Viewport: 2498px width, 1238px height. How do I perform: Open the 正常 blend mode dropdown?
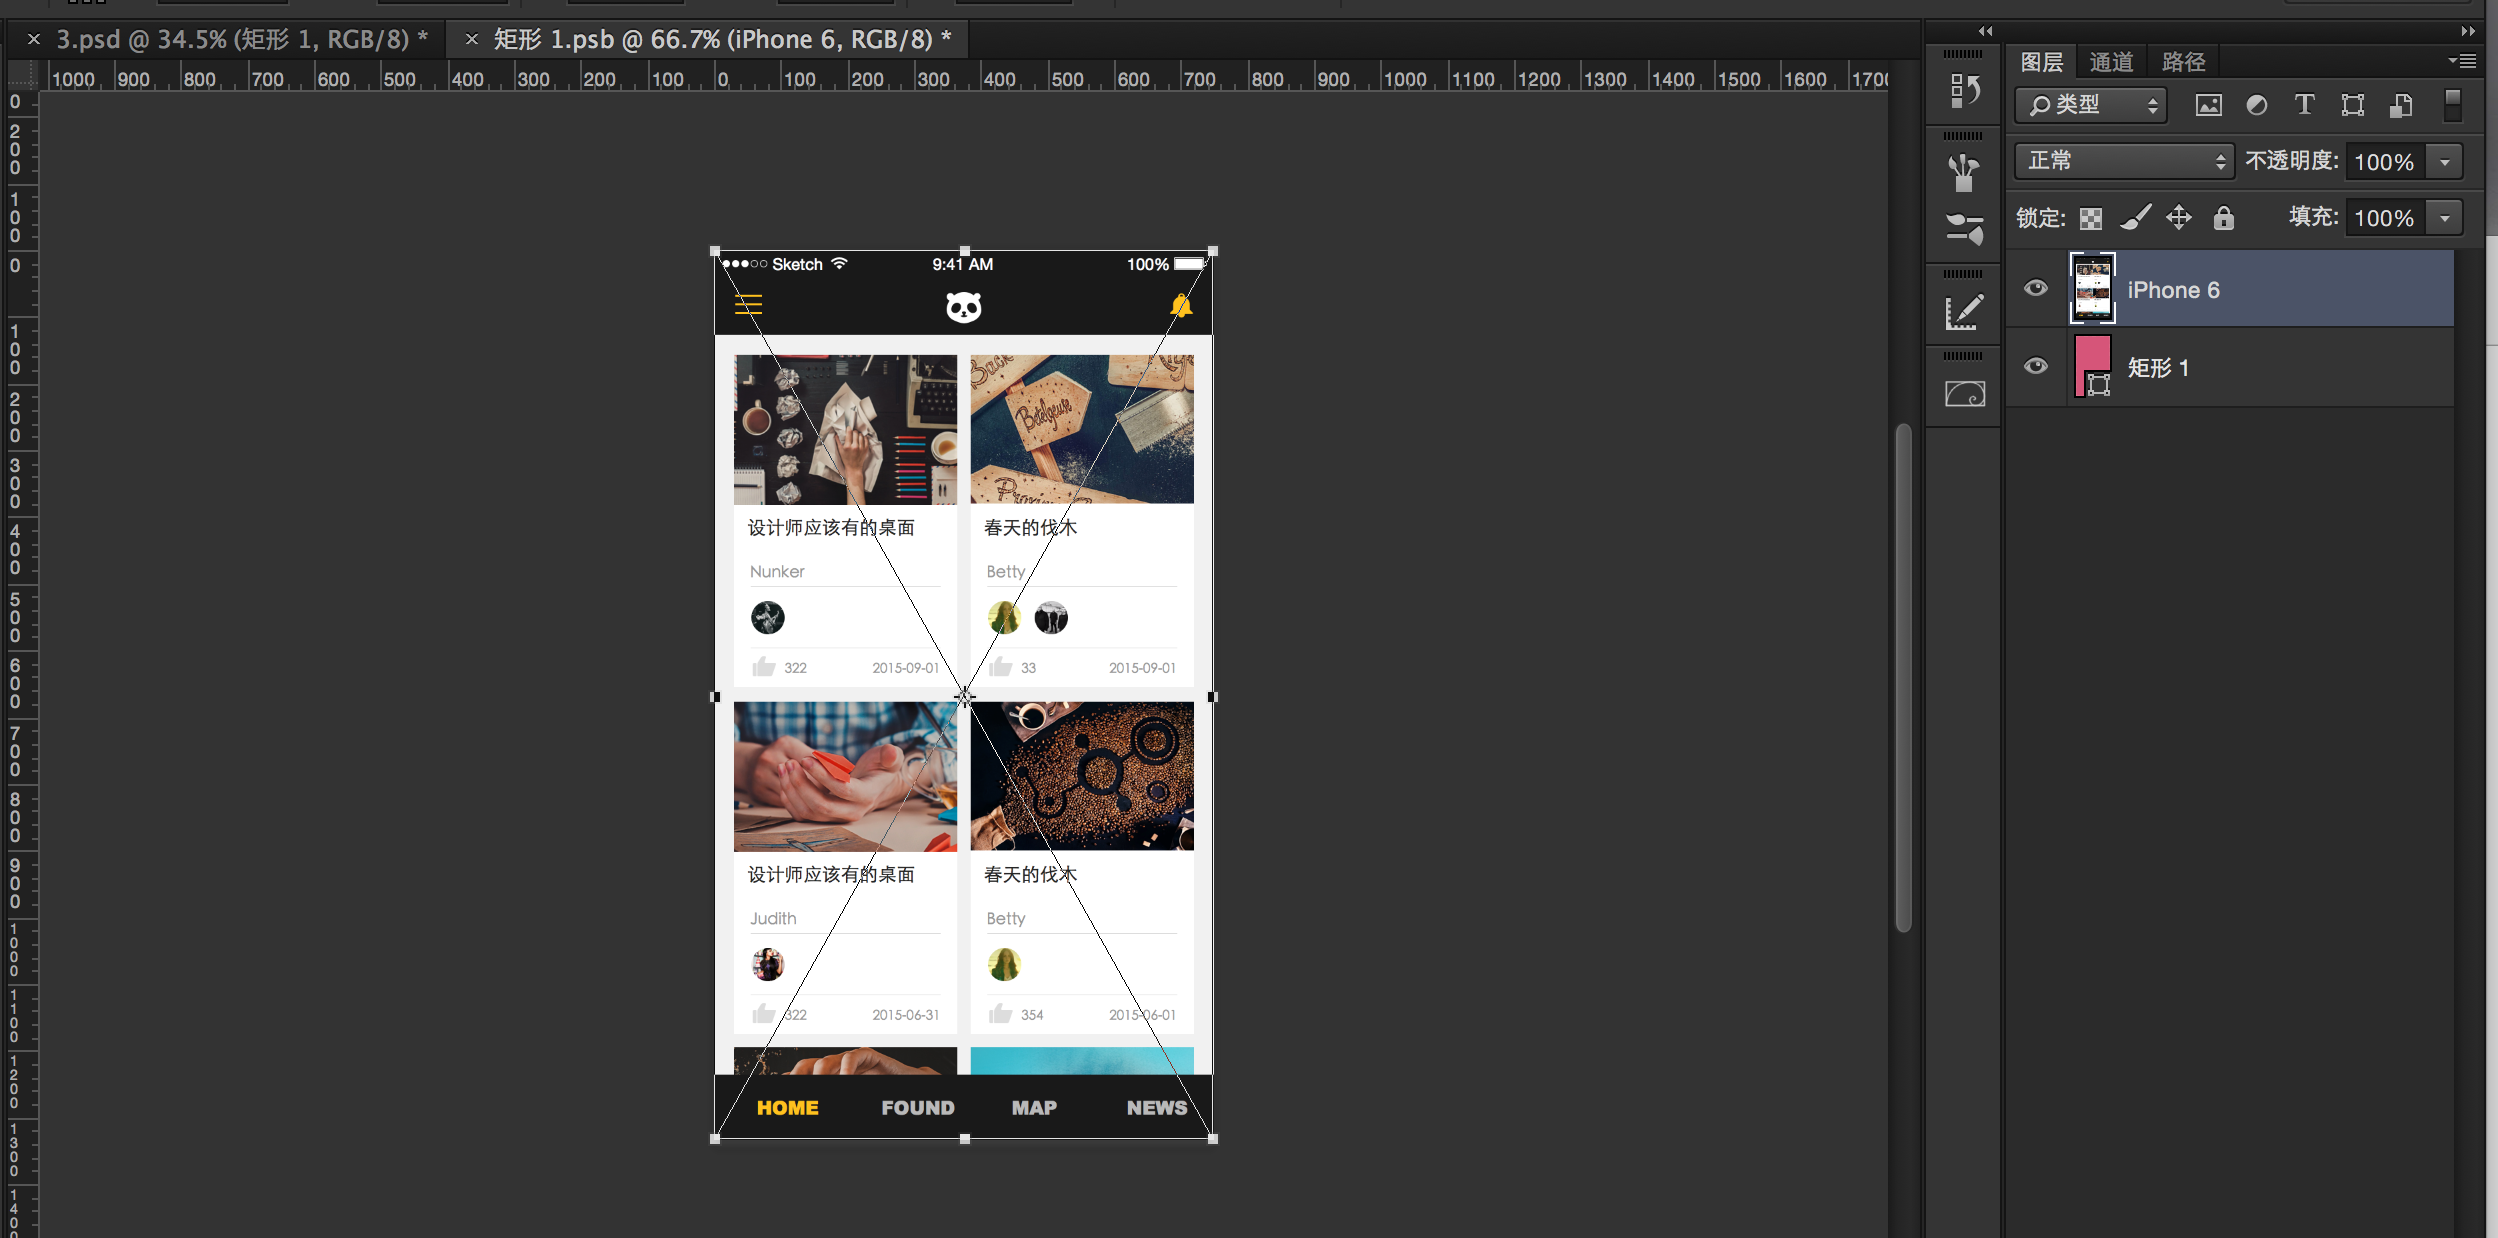tap(2123, 161)
